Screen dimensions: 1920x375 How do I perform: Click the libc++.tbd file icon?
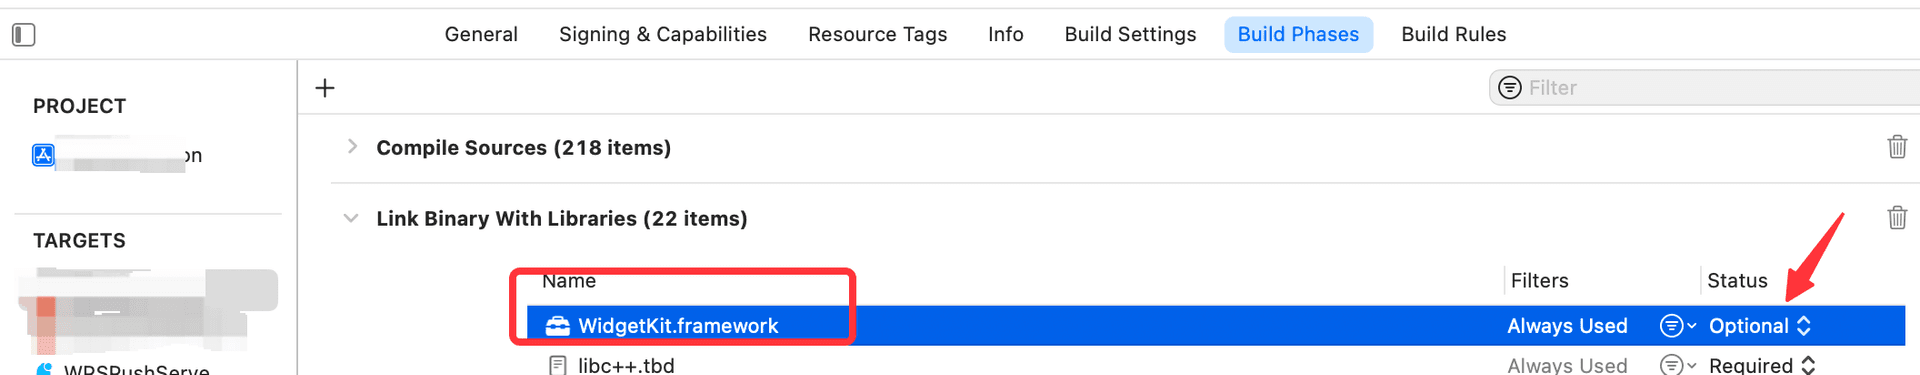(558, 365)
